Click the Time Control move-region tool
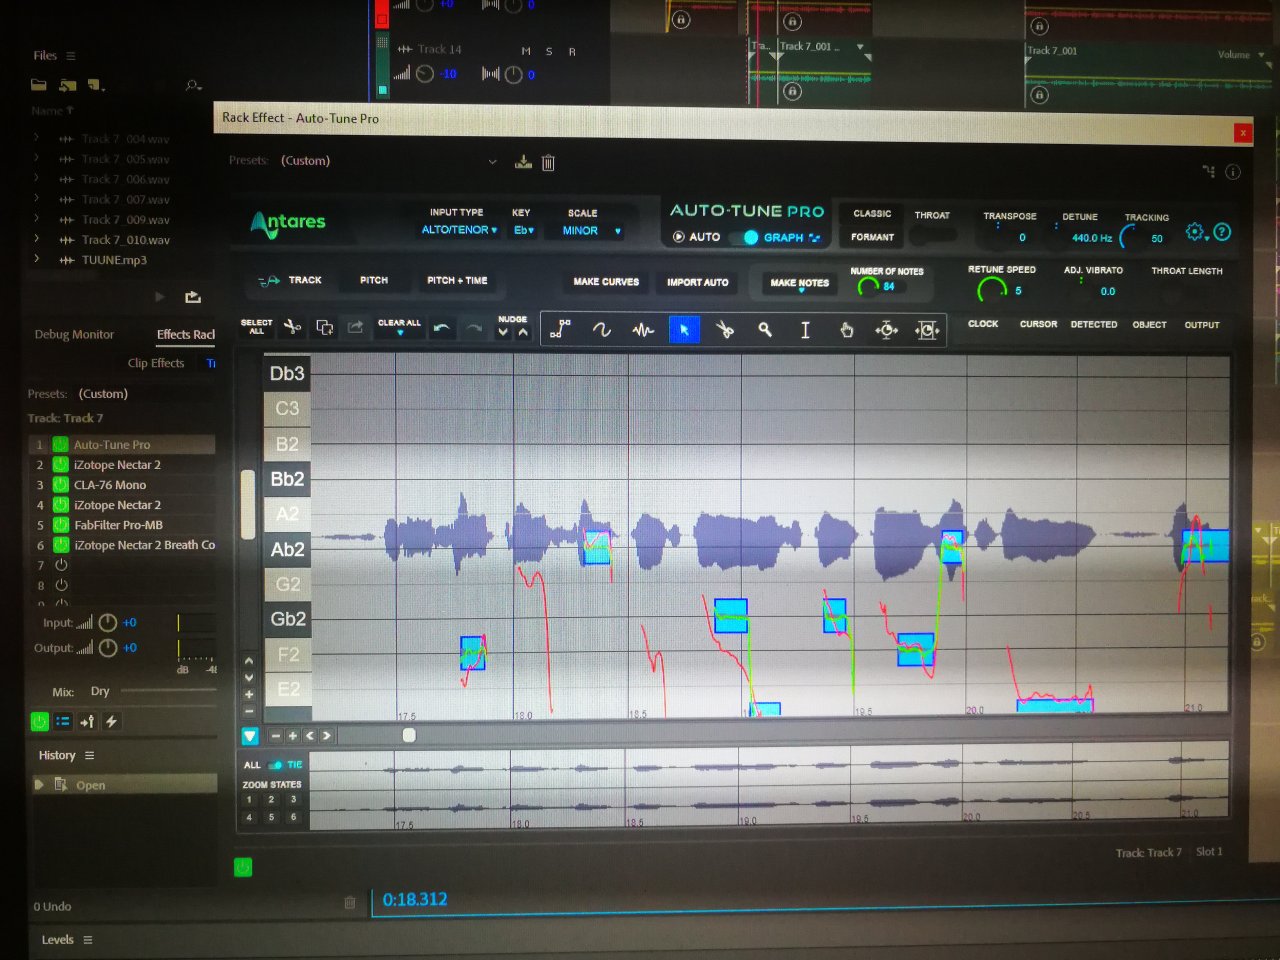This screenshot has width=1280, height=960. [x=927, y=329]
